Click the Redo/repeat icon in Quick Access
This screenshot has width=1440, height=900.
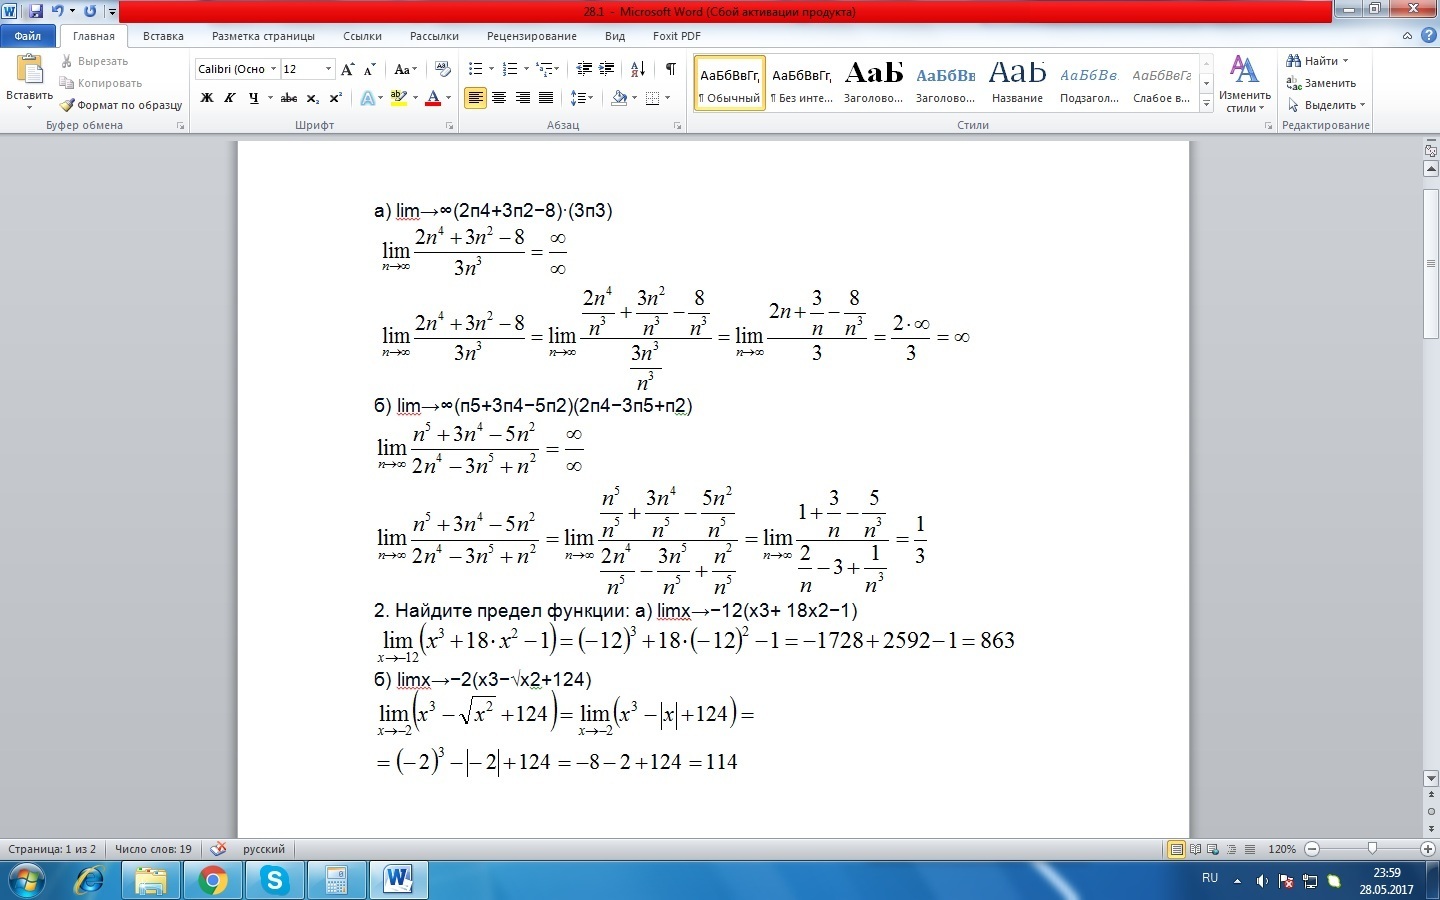(90, 11)
